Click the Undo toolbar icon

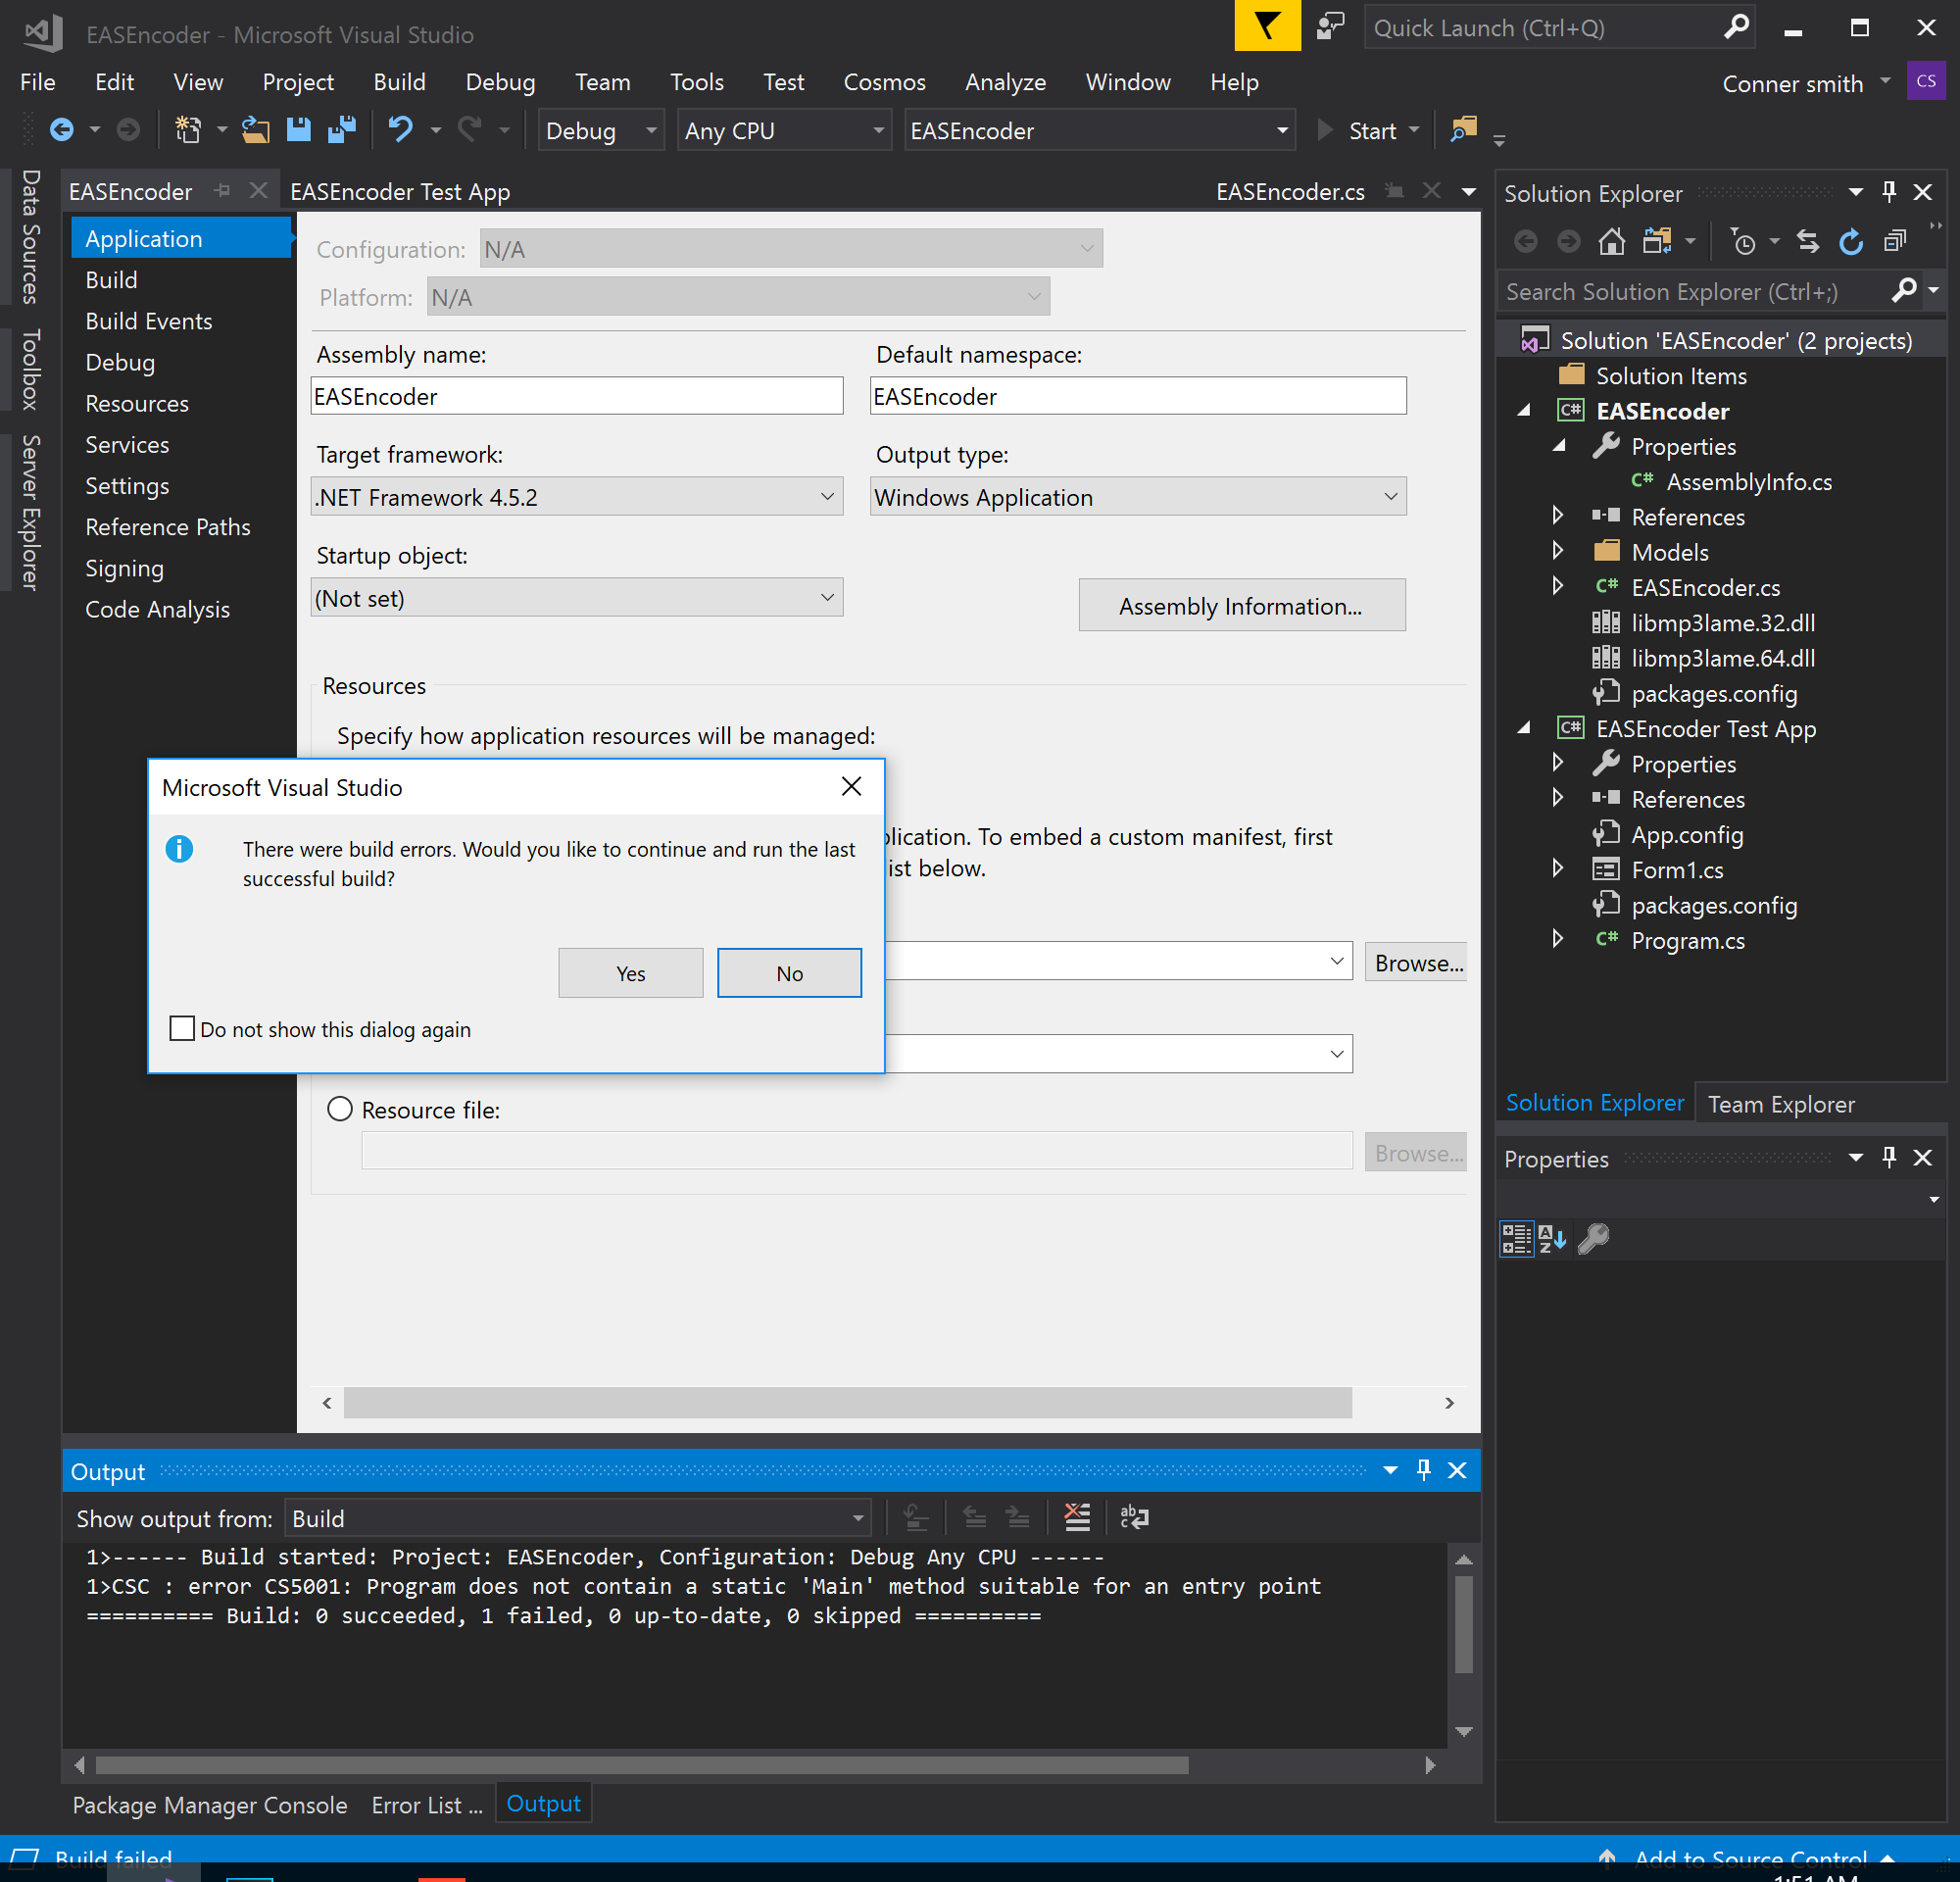click(x=400, y=130)
